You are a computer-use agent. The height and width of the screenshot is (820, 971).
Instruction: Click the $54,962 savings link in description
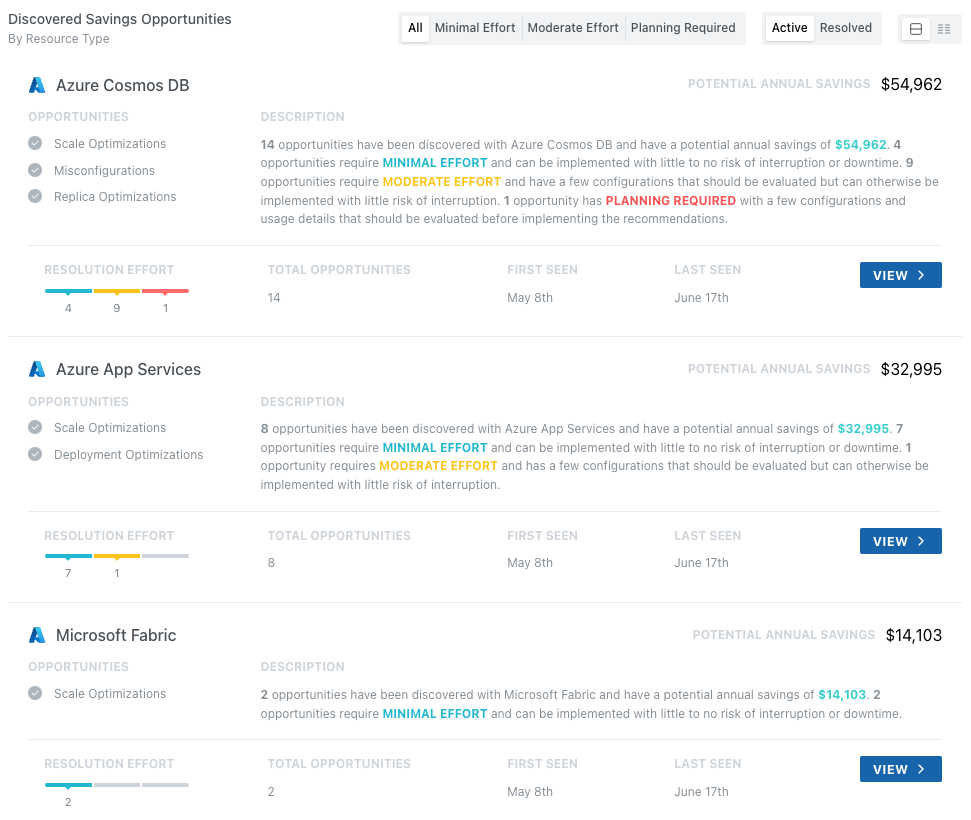pyautogui.click(x=860, y=145)
